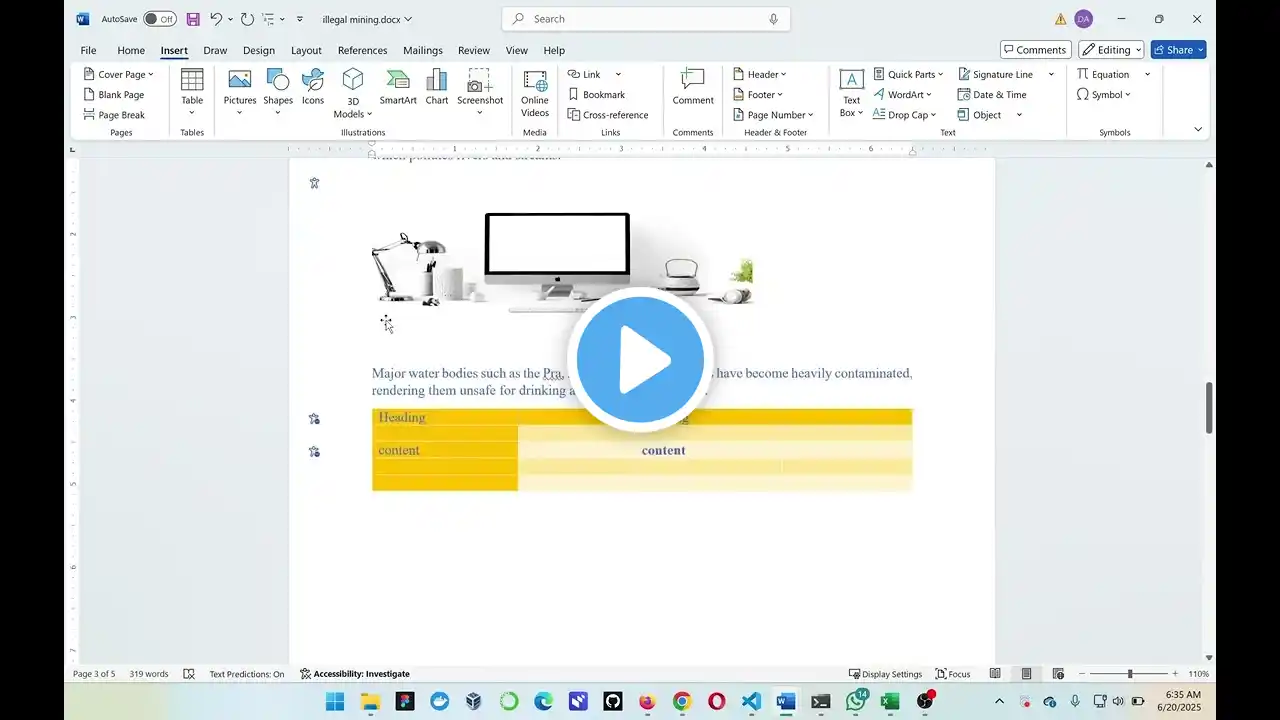Screen dimensions: 1280x720
Task: Open the Table insert menu
Action: click(192, 92)
